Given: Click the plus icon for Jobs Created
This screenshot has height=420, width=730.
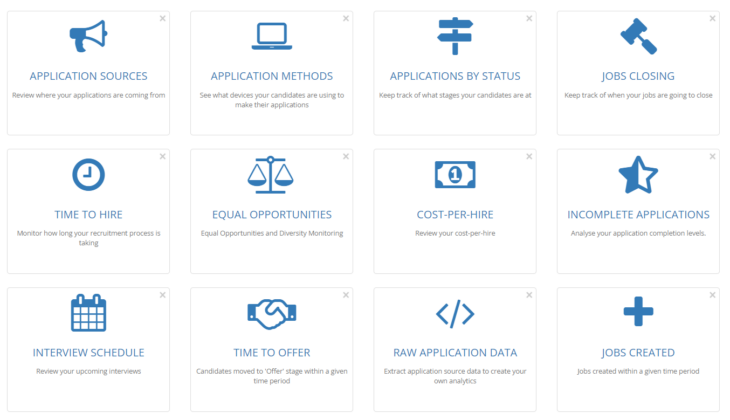Looking at the screenshot, I should tap(638, 313).
